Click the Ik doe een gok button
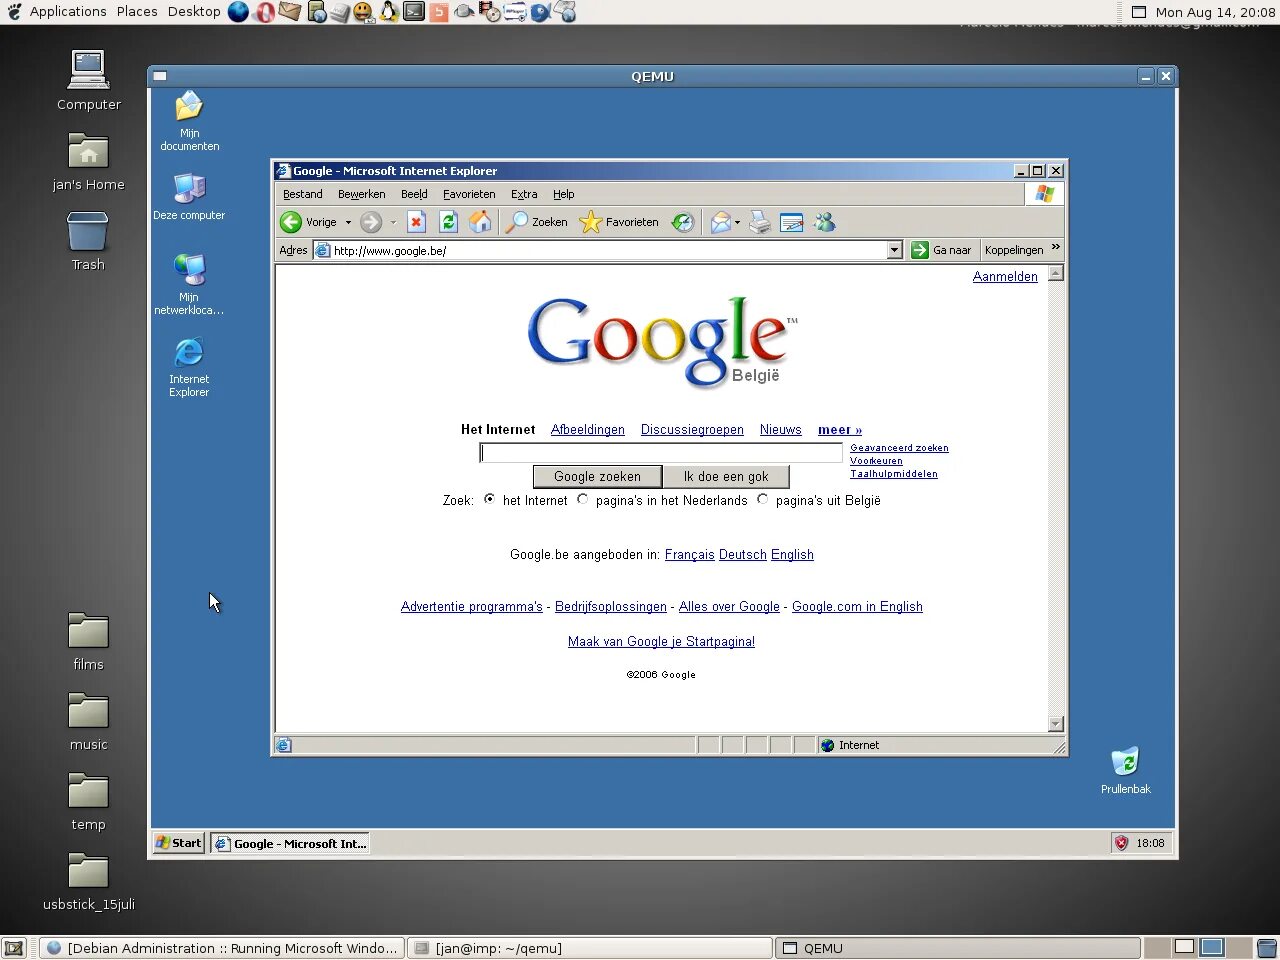This screenshot has height=960, width=1280. [726, 476]
